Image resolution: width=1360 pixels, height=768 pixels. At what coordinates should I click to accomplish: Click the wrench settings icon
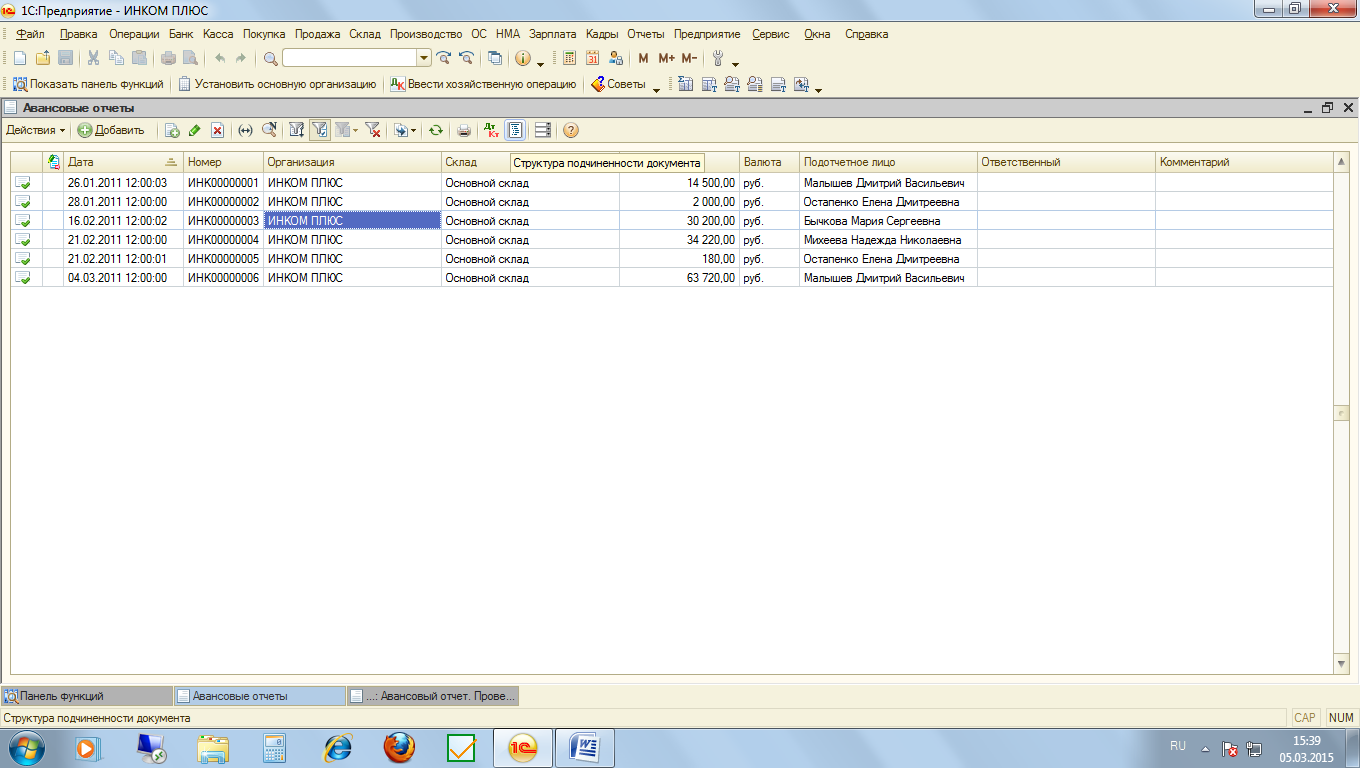[x=717, y=58]
